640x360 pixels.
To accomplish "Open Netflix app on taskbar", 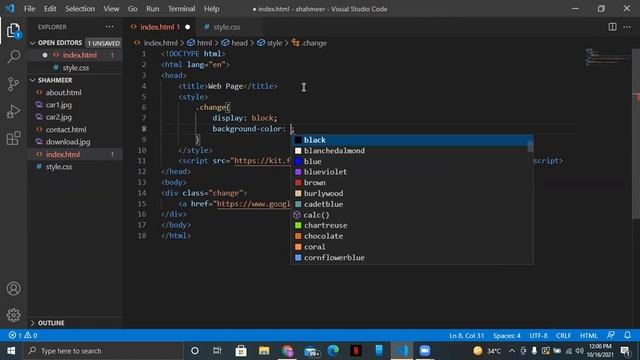I will 356,351.
